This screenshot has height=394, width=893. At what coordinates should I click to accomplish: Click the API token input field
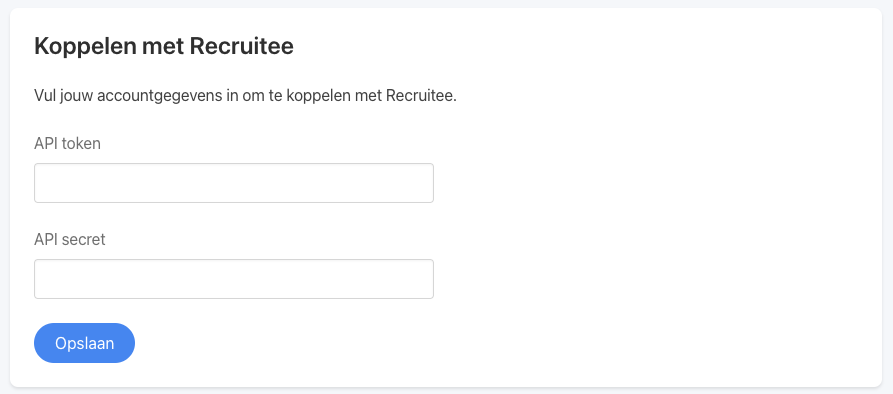coord(234,183)
